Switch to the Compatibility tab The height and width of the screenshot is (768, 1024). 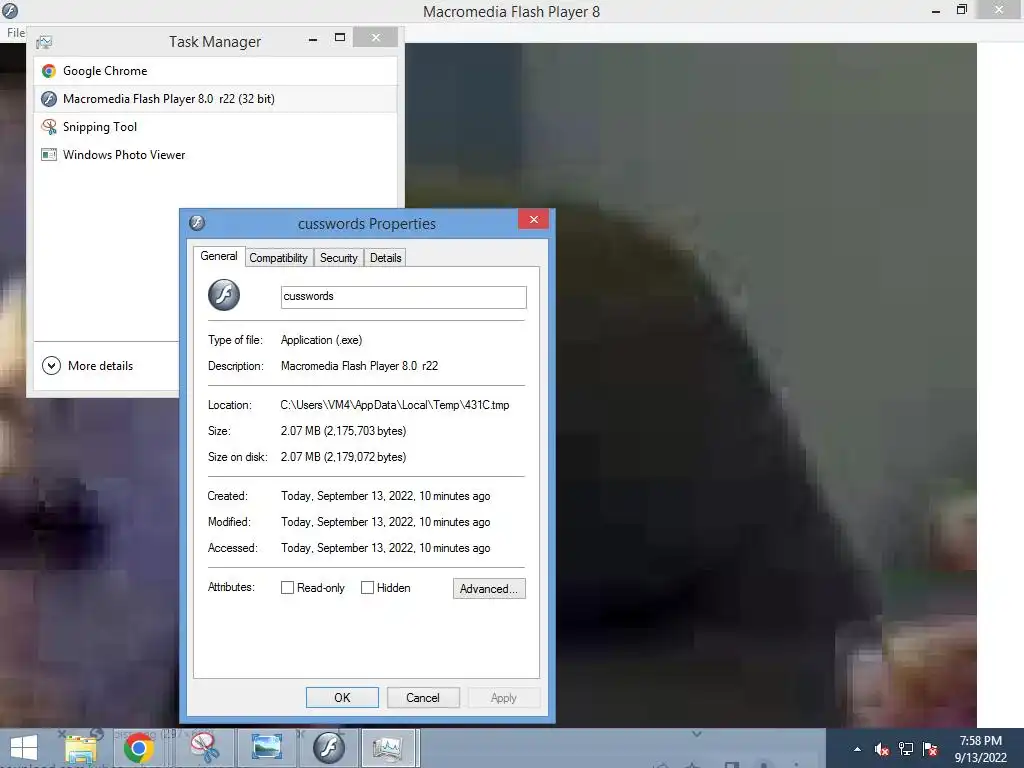(x=278, y=258)
